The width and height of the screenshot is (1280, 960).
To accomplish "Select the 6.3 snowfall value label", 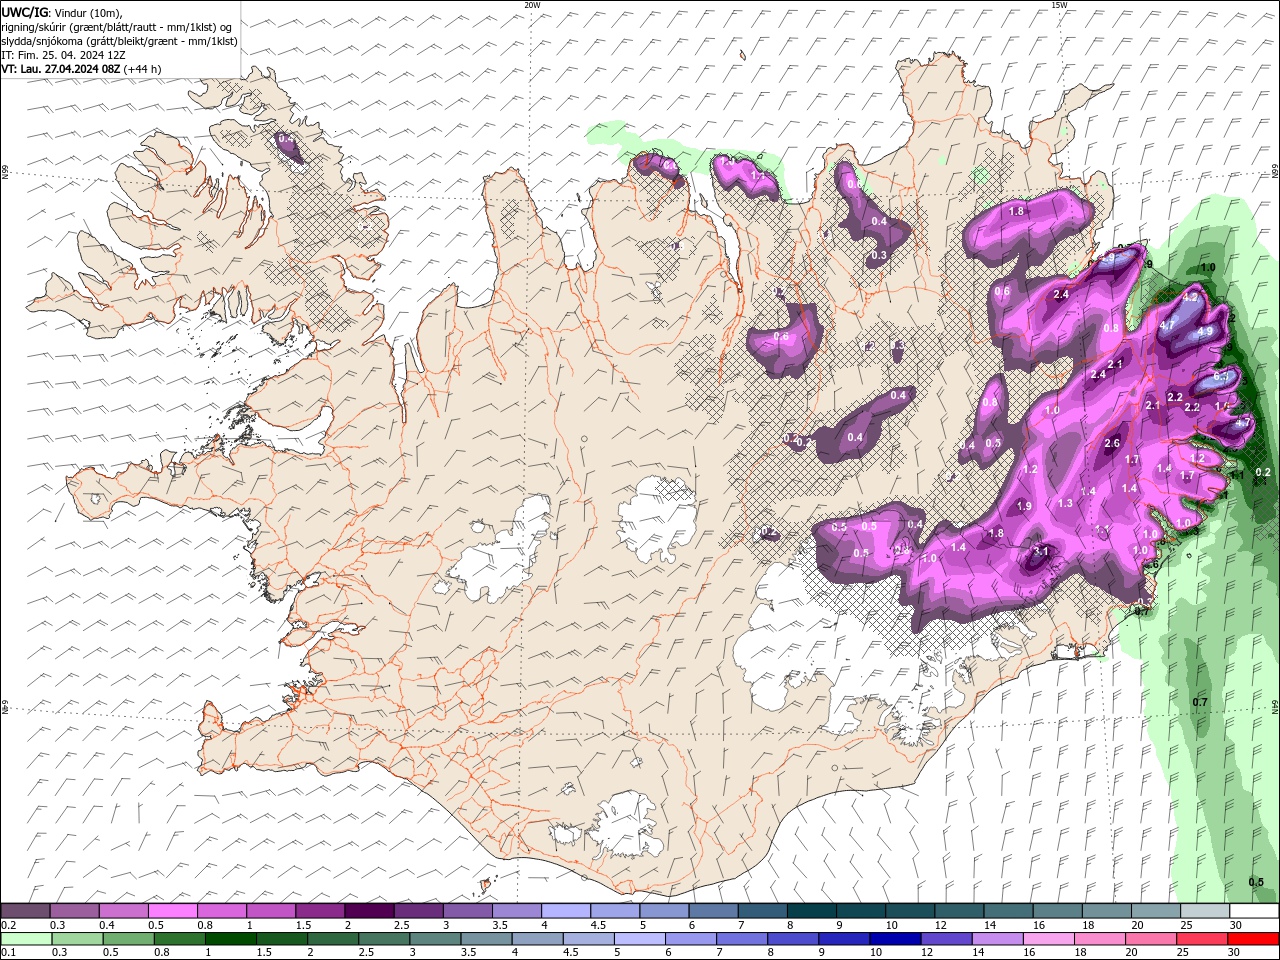I will [x=1221, y=376].
